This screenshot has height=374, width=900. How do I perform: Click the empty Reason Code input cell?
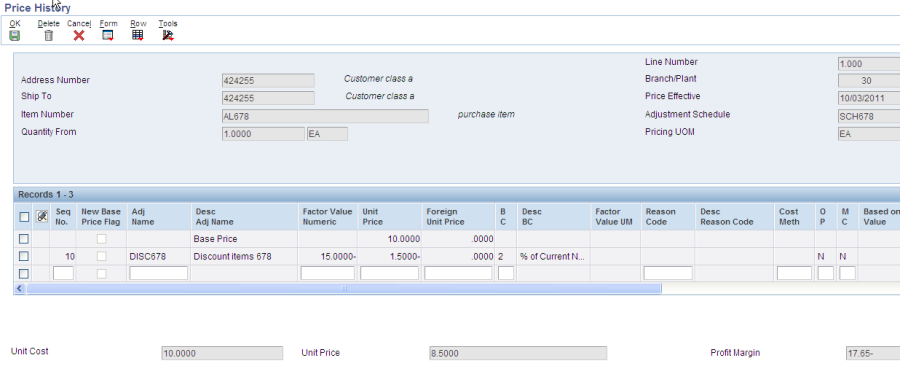point(668,273)
